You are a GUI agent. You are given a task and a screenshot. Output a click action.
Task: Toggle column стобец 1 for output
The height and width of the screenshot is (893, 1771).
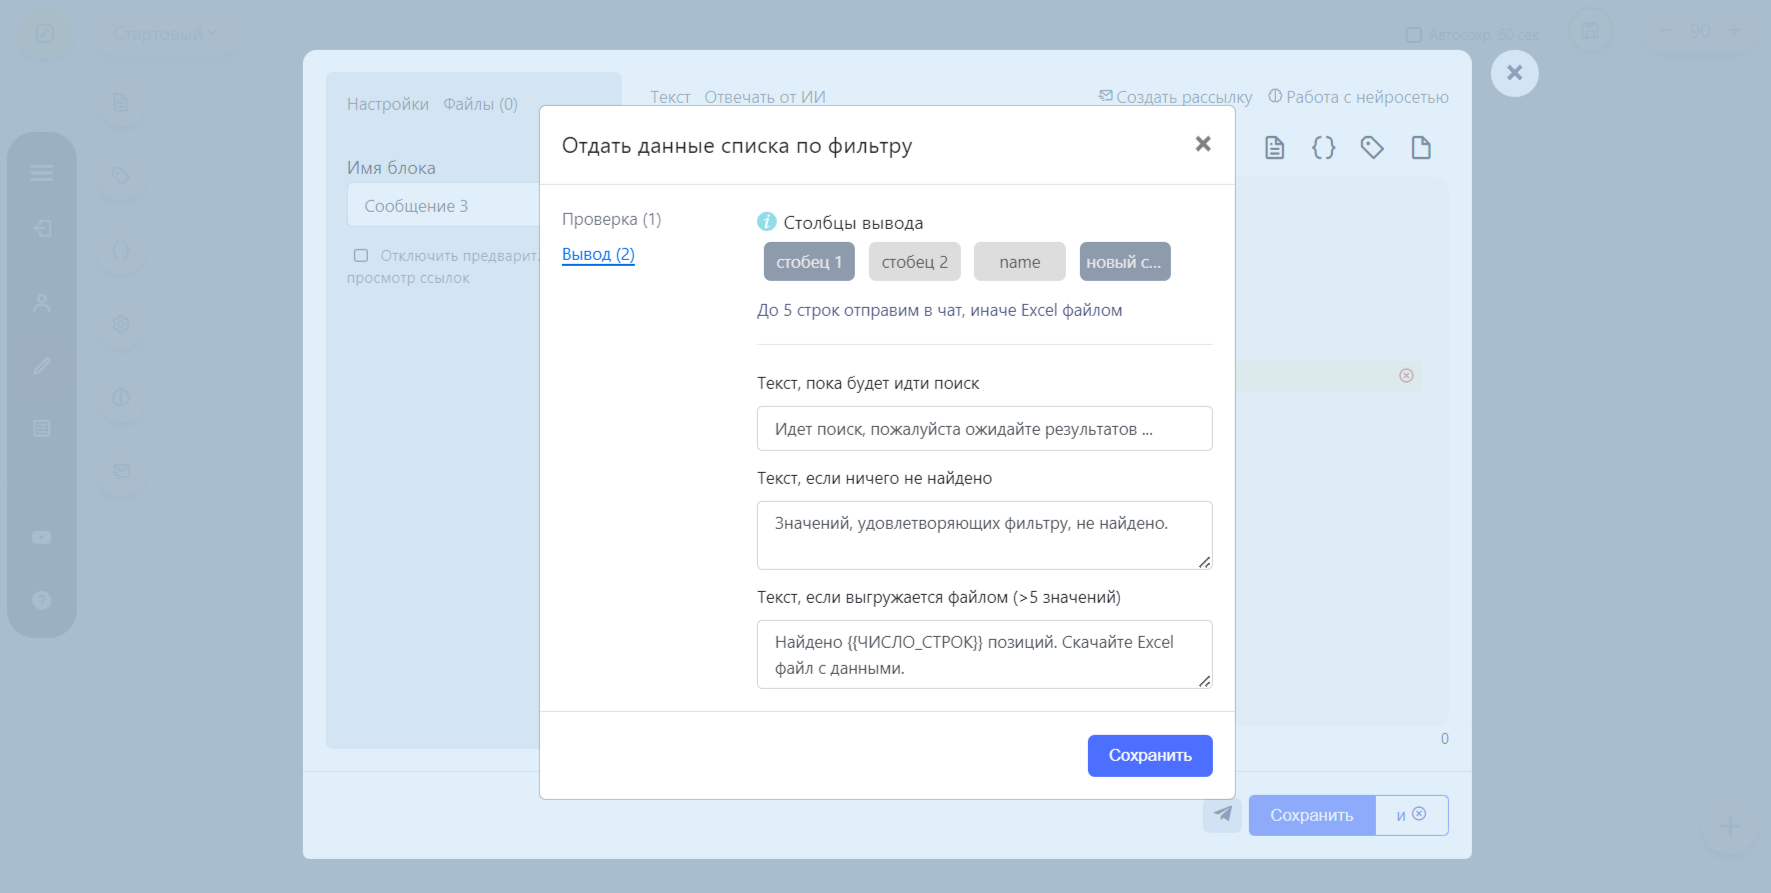click(x=809, y=262)
